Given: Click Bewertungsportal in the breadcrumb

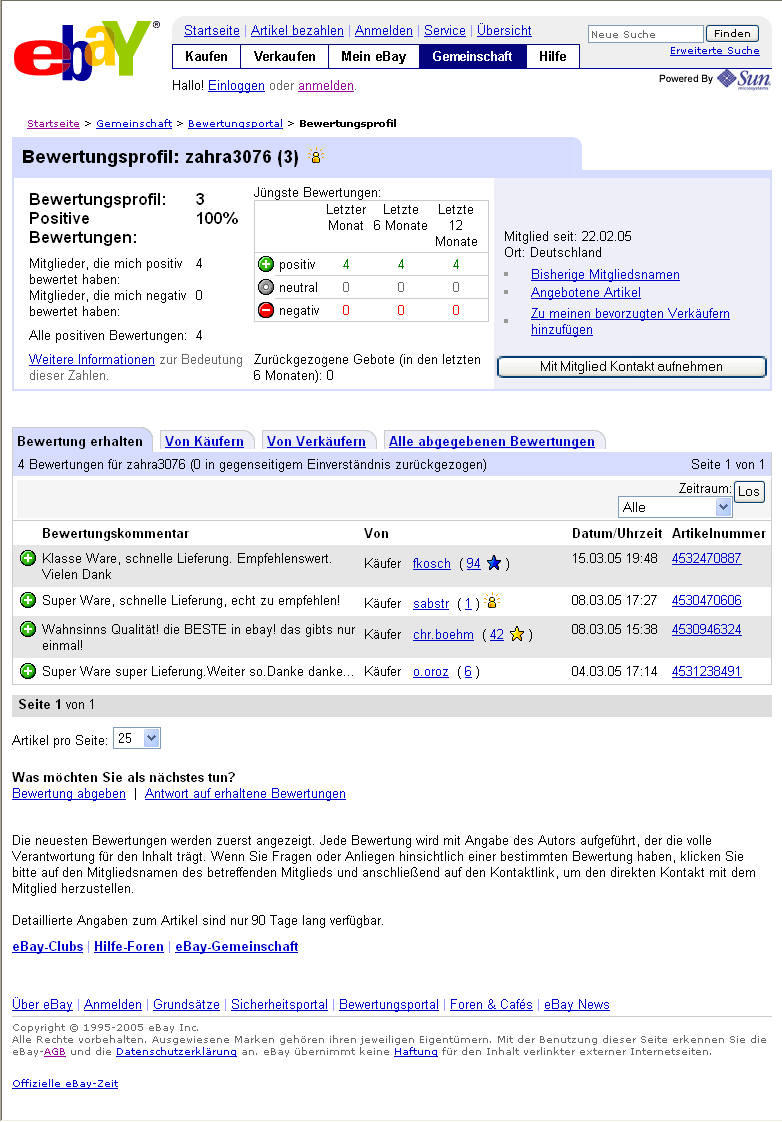Looking at the screenshot, I should pos(235,124).
